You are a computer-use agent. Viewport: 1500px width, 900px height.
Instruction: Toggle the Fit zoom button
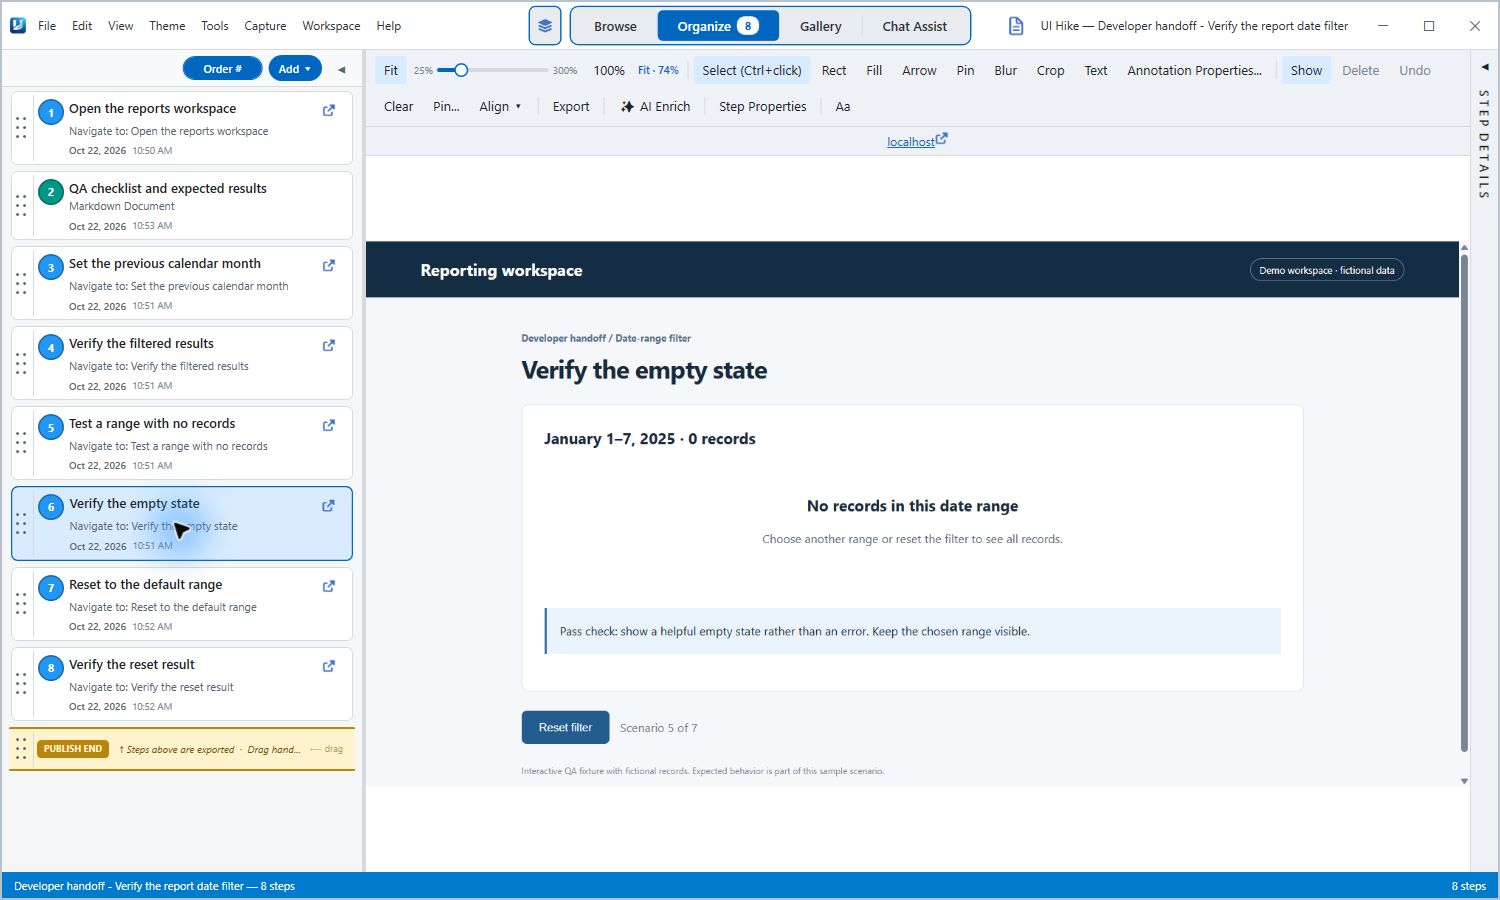tap(391, 70)
